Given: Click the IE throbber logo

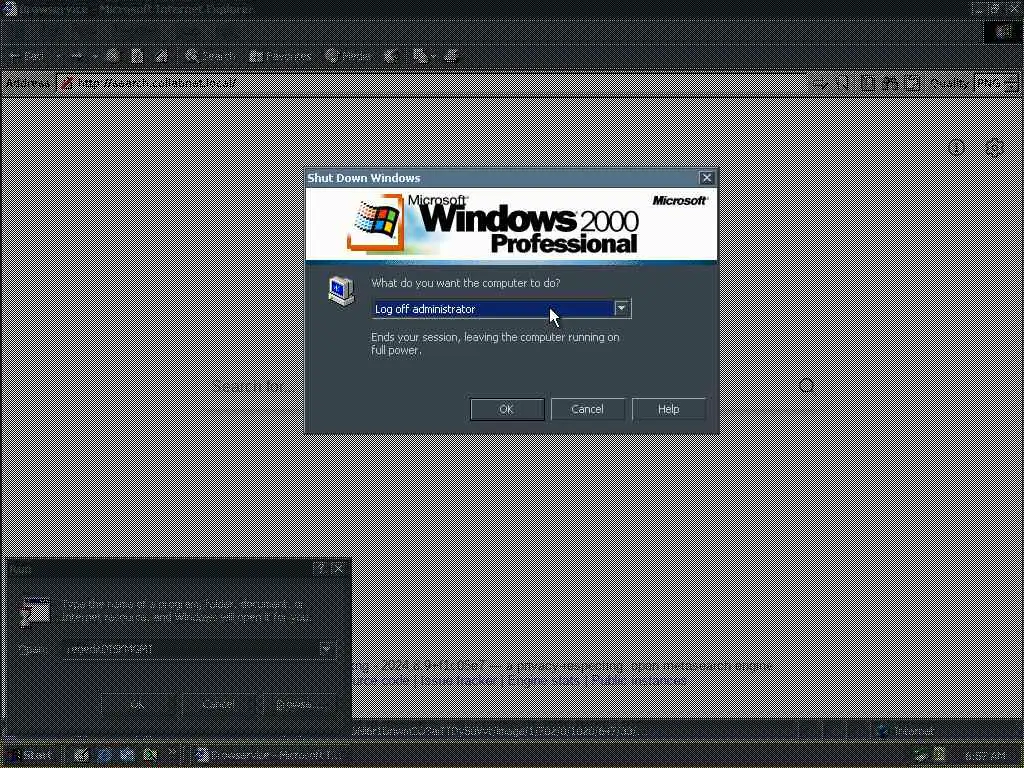Looking at the screenshot, I should [1002, 31].
